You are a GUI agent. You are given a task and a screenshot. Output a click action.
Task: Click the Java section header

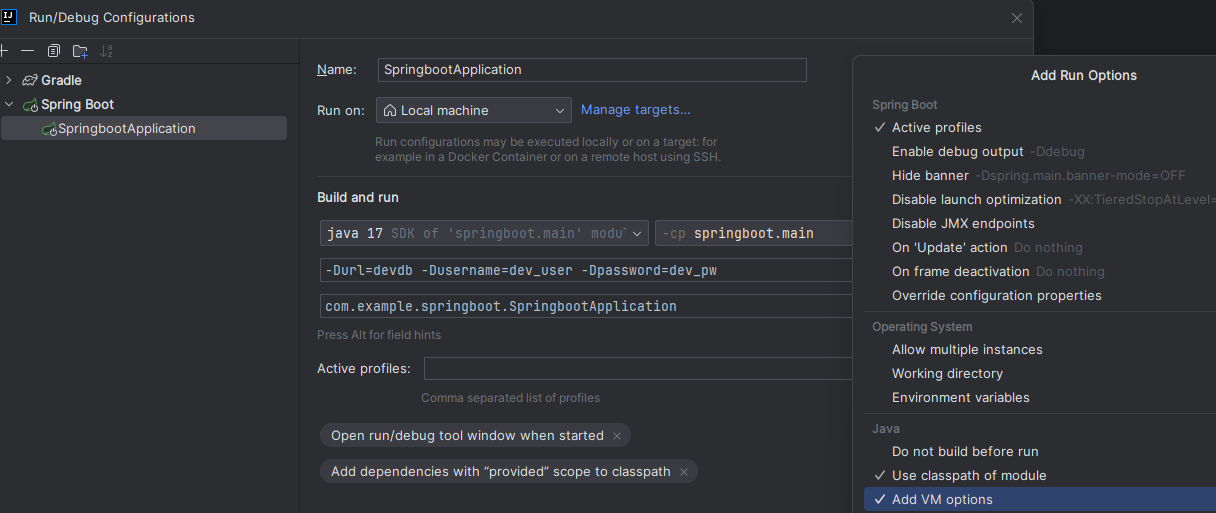click(886, 428)
